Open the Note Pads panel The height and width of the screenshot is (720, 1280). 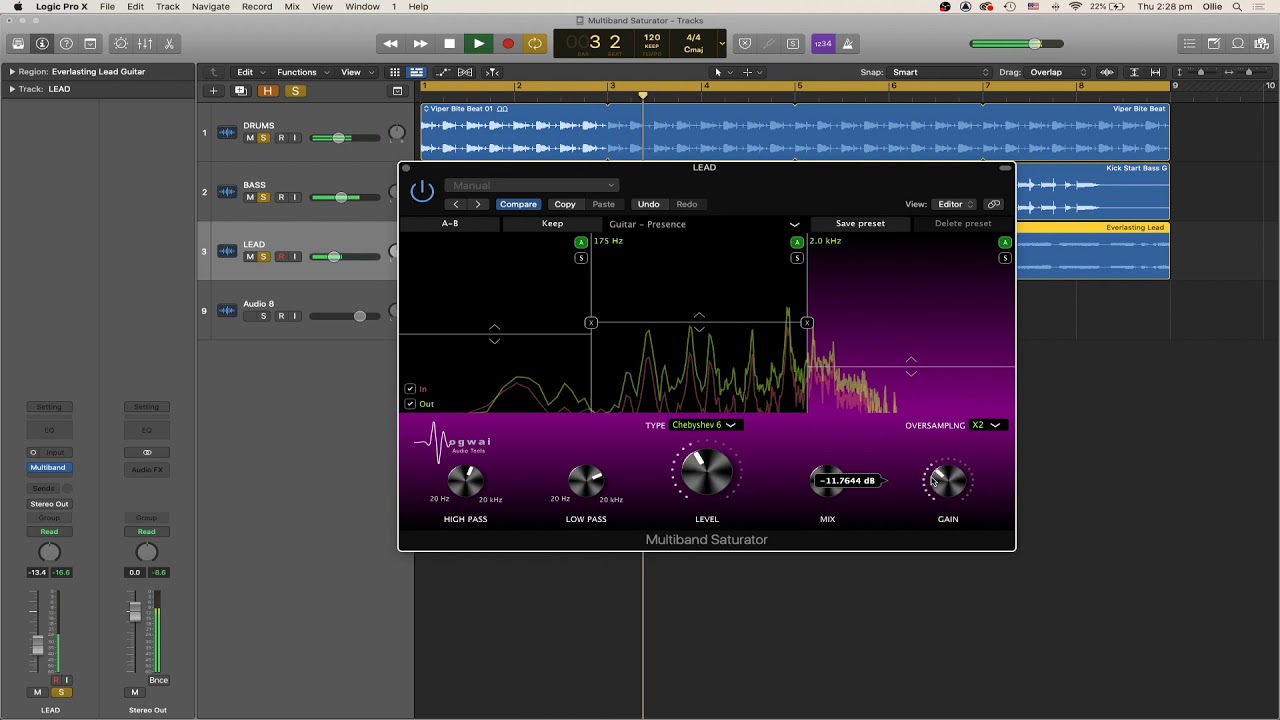[1214, 44]
